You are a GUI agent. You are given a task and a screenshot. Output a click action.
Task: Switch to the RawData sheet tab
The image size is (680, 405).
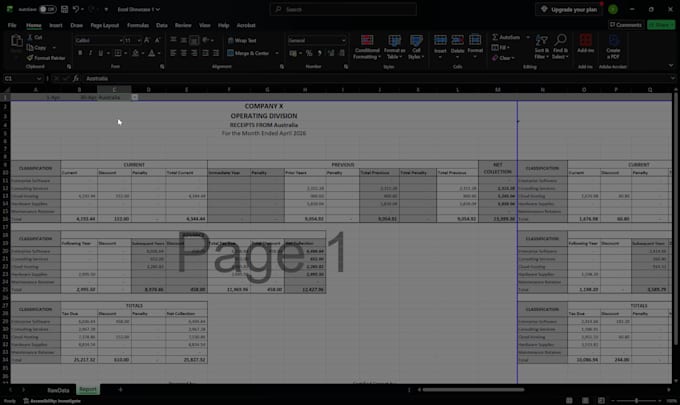pos(58,390)
